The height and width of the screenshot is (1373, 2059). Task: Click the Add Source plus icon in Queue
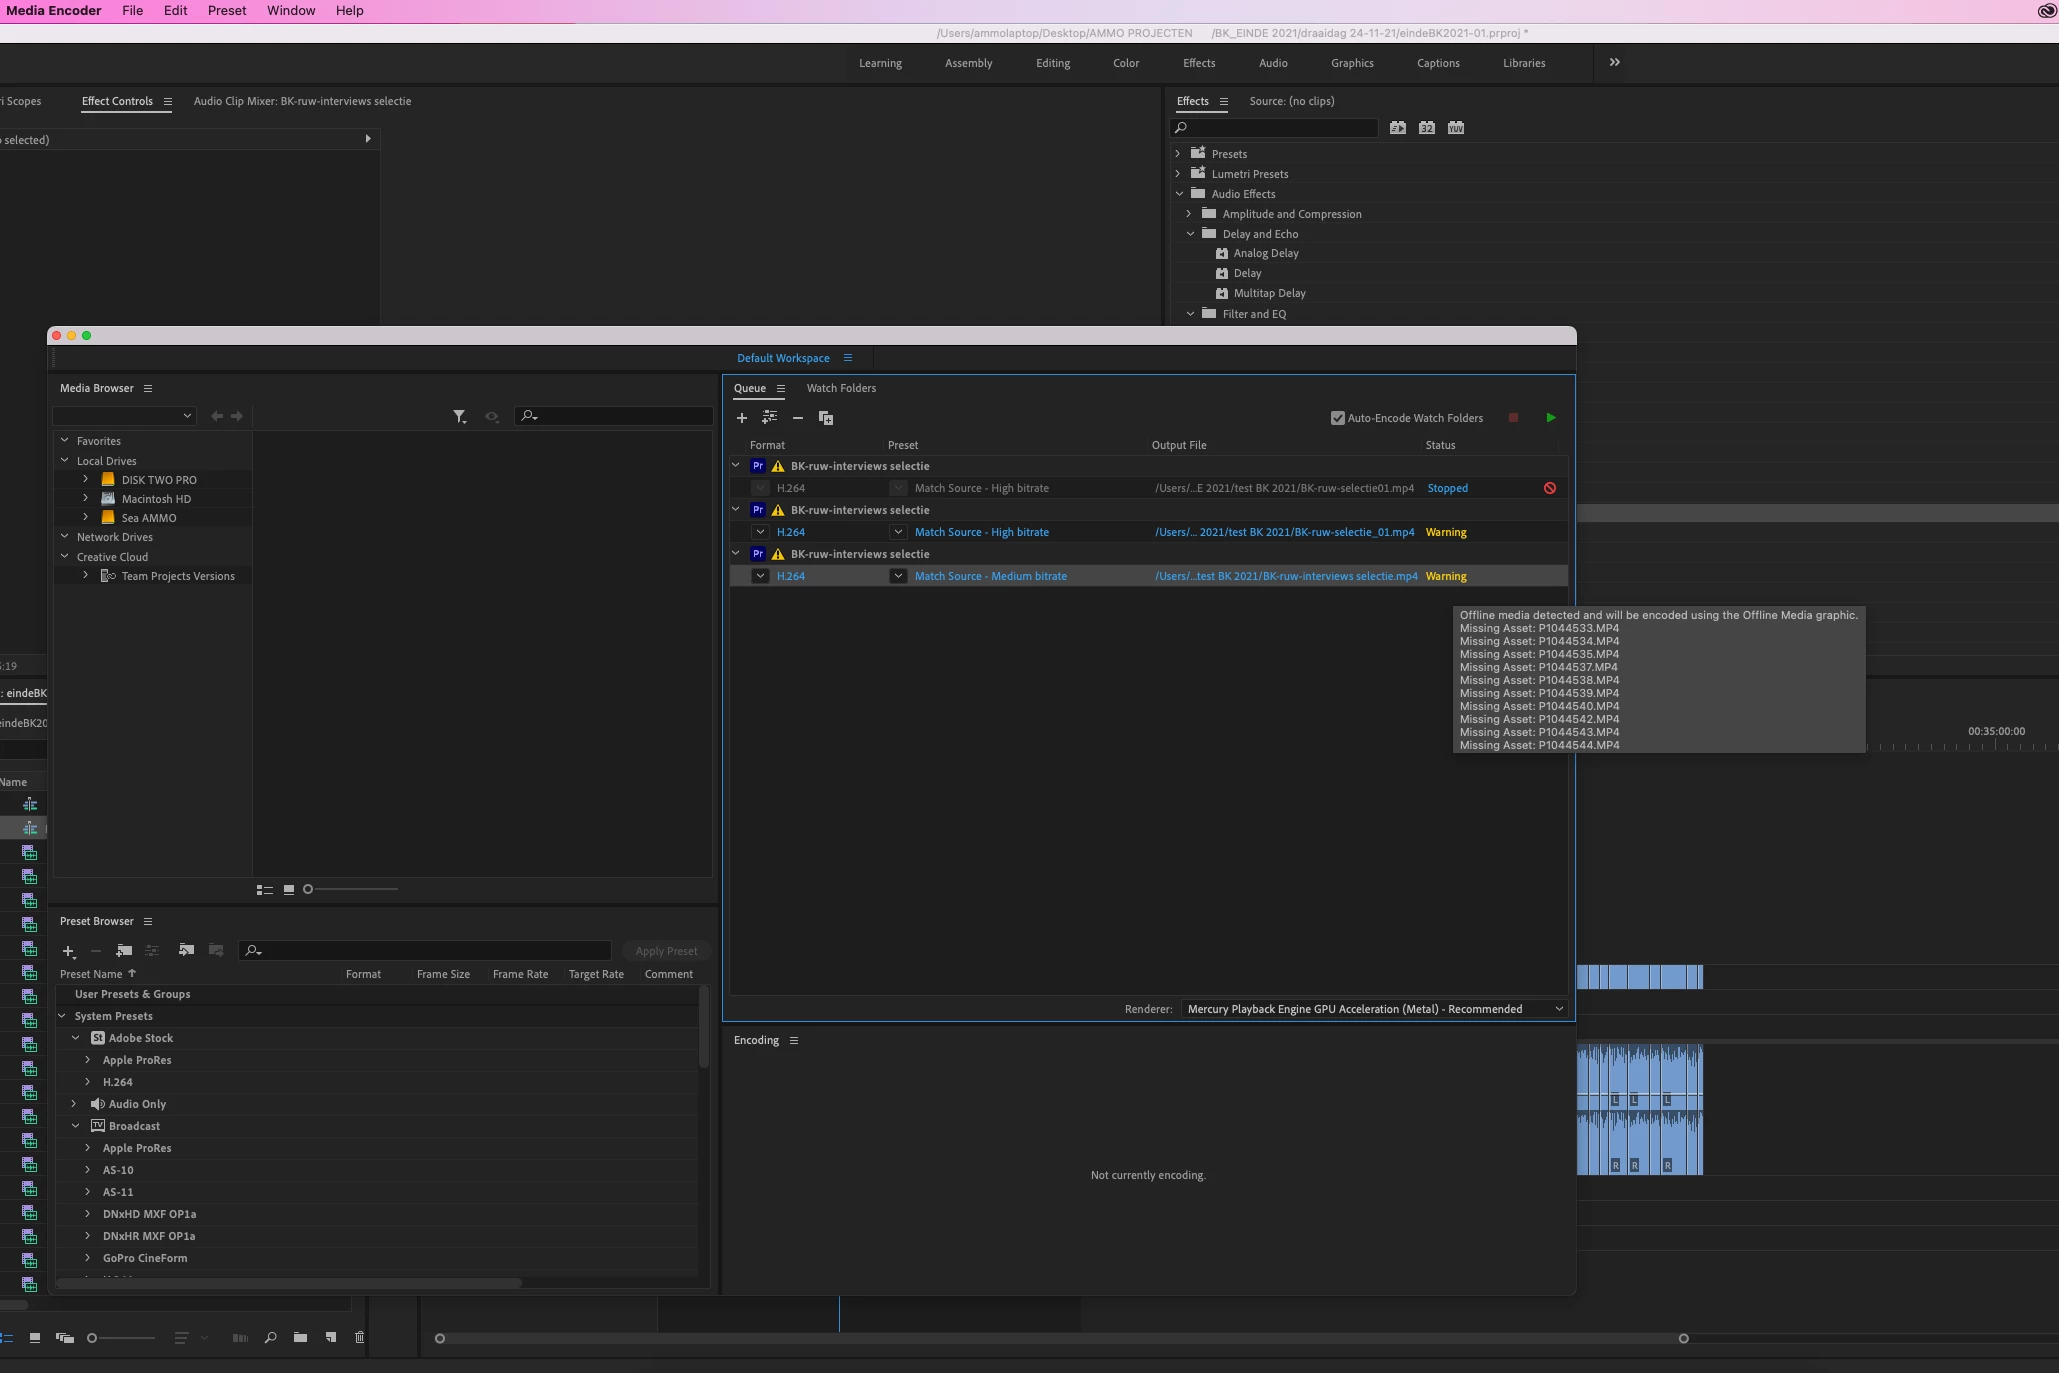(741, 418)
